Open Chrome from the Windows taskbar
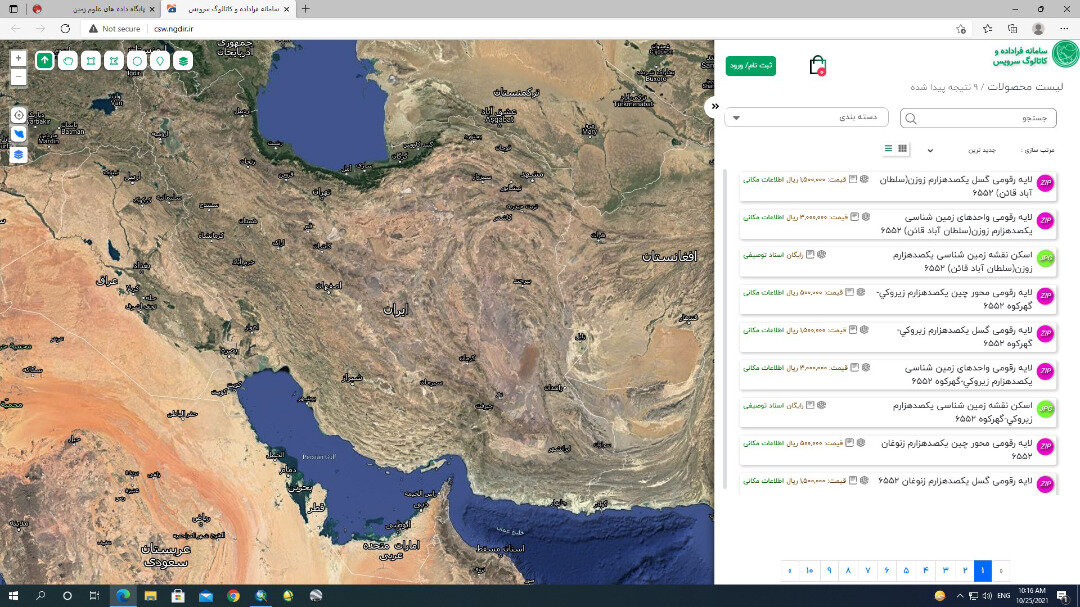 coord(233,595)
